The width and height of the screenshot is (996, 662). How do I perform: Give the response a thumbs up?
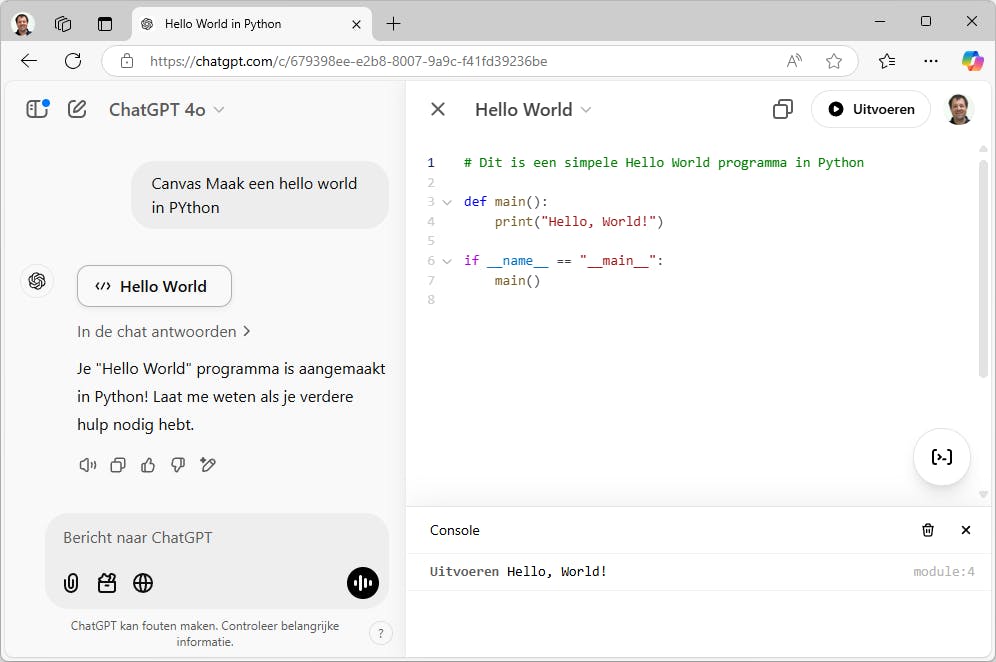coord(148,465)
